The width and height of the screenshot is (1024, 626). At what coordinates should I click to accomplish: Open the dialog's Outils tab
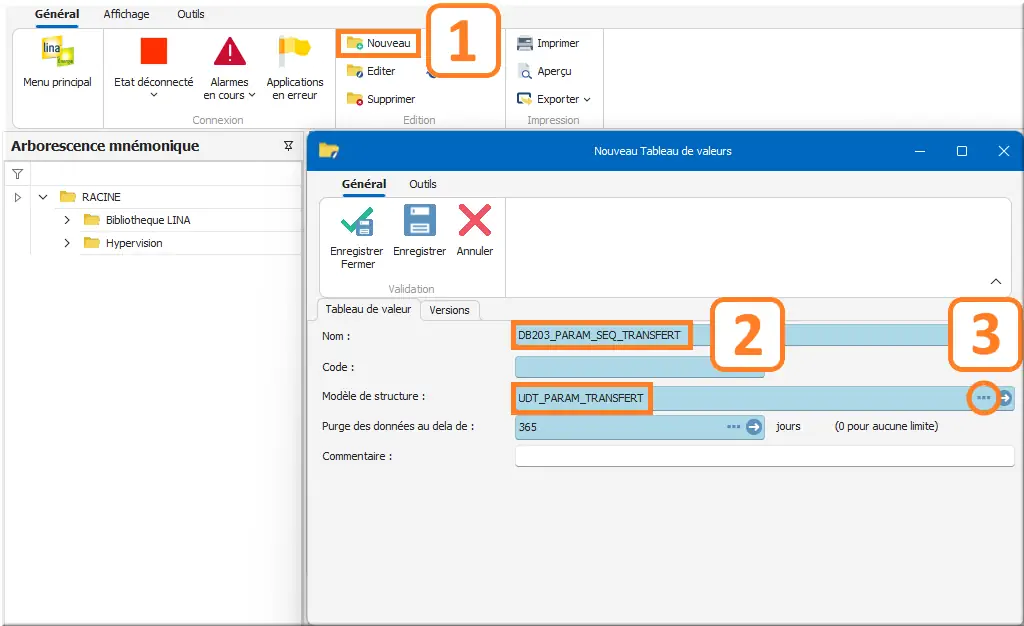click(x=423, y=184)
